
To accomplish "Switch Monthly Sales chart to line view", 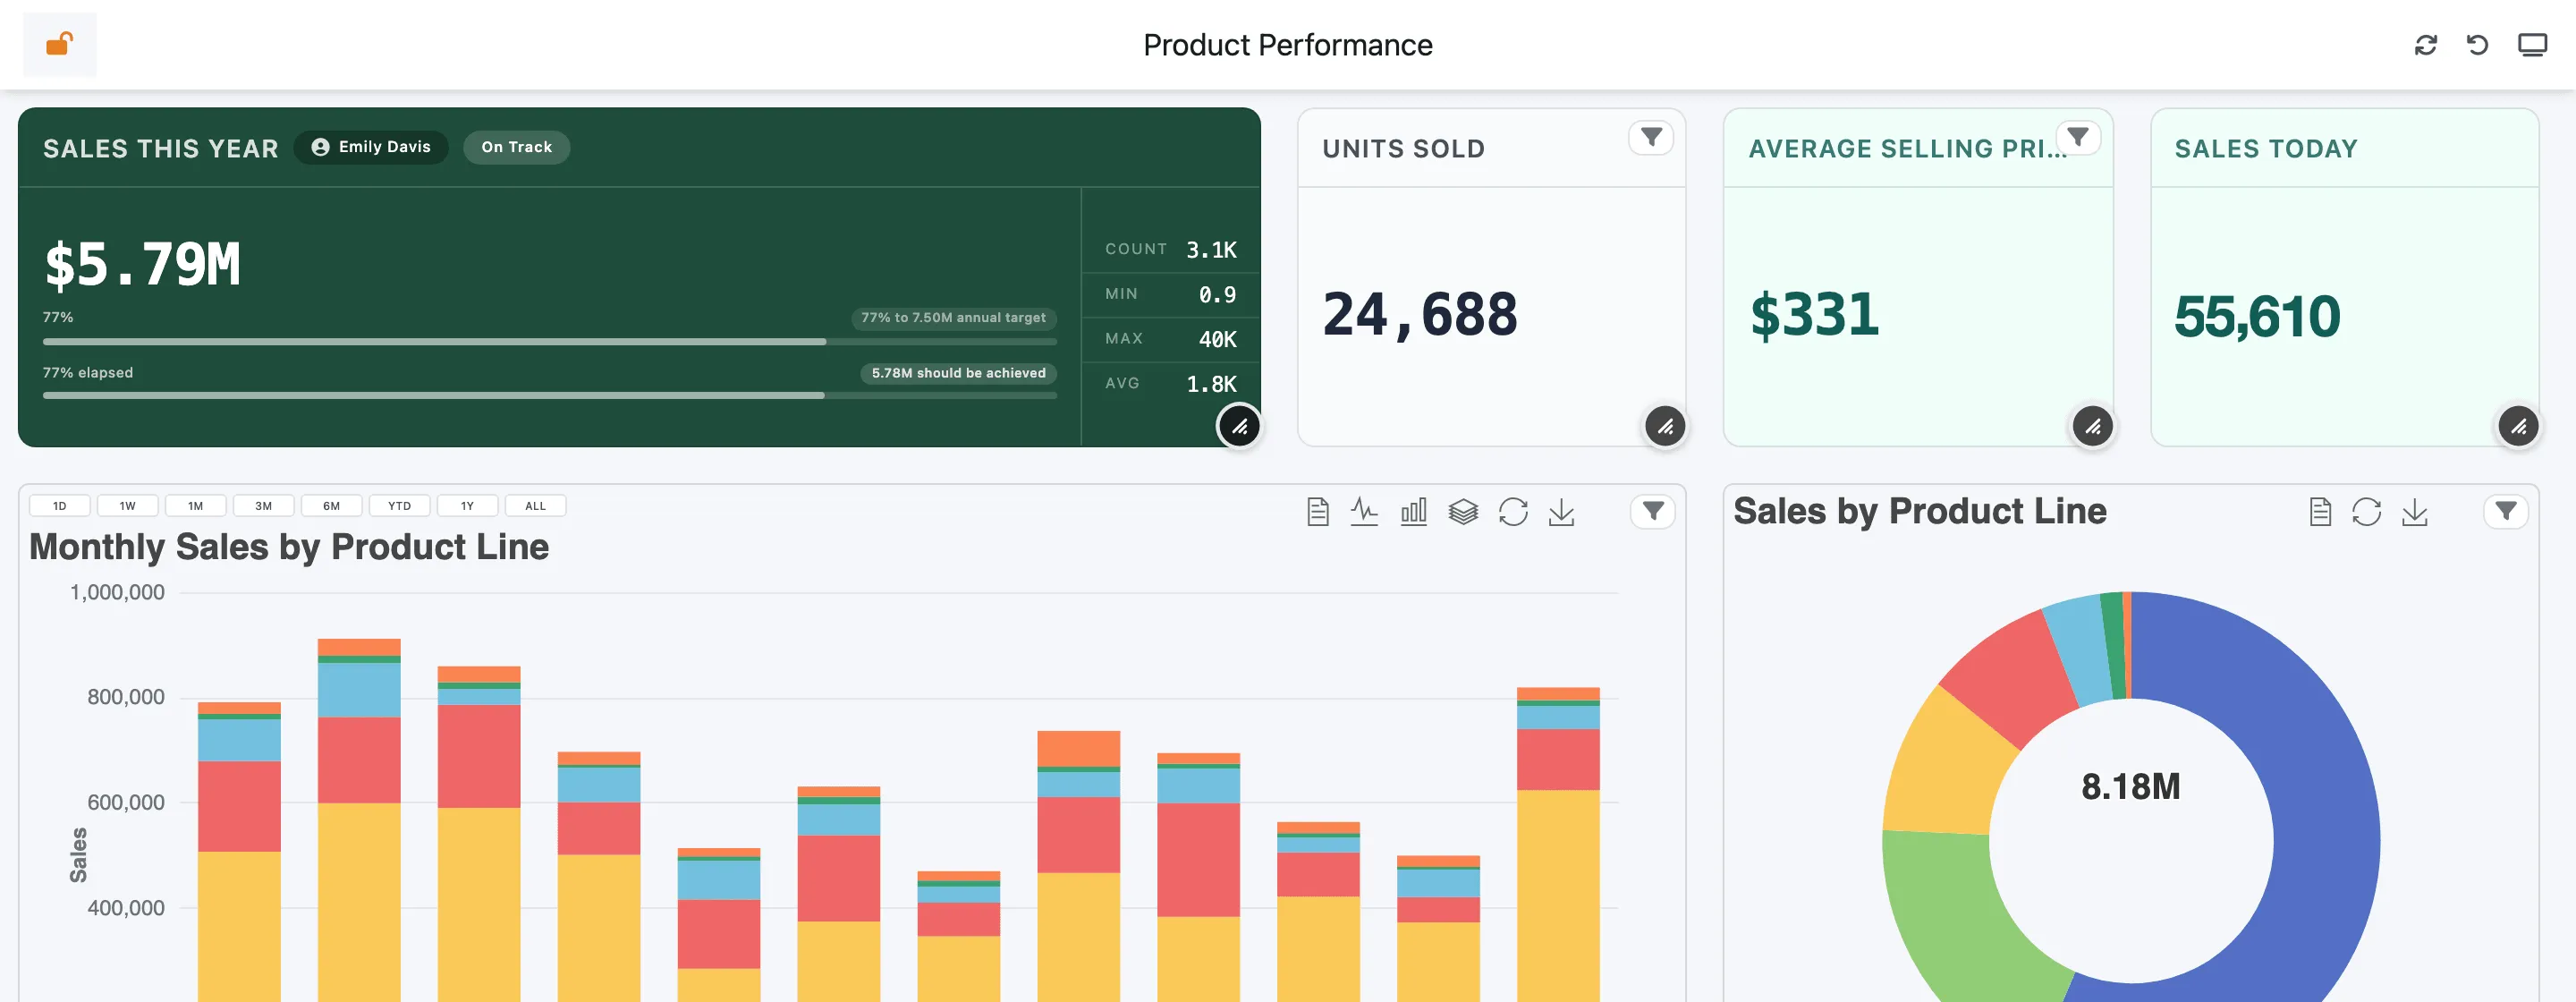I will [x=1364, y=512].
